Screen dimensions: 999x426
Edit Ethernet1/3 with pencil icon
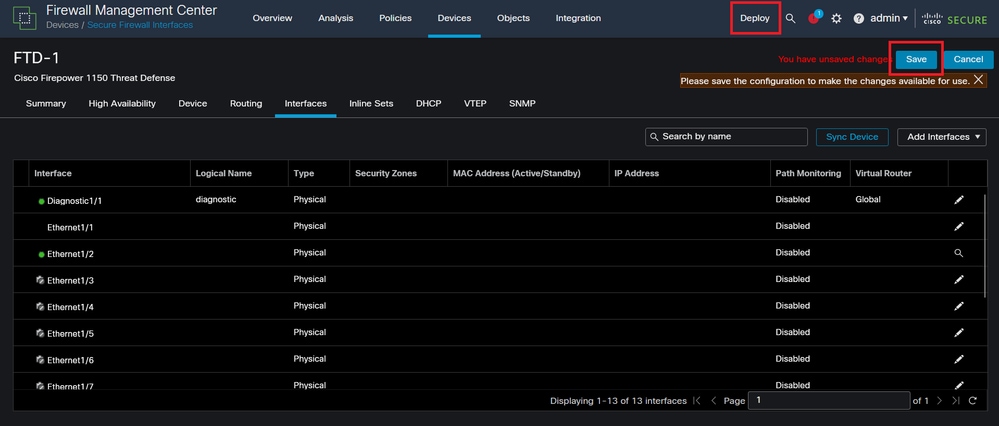point(959,280)
